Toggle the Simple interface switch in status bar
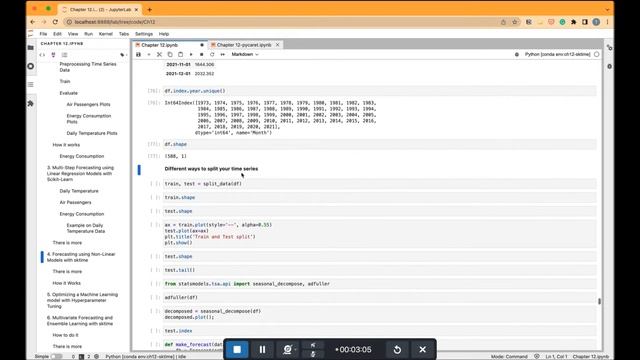Image resolution: width=640 pixels, height=360 pixels. point(57,356)
